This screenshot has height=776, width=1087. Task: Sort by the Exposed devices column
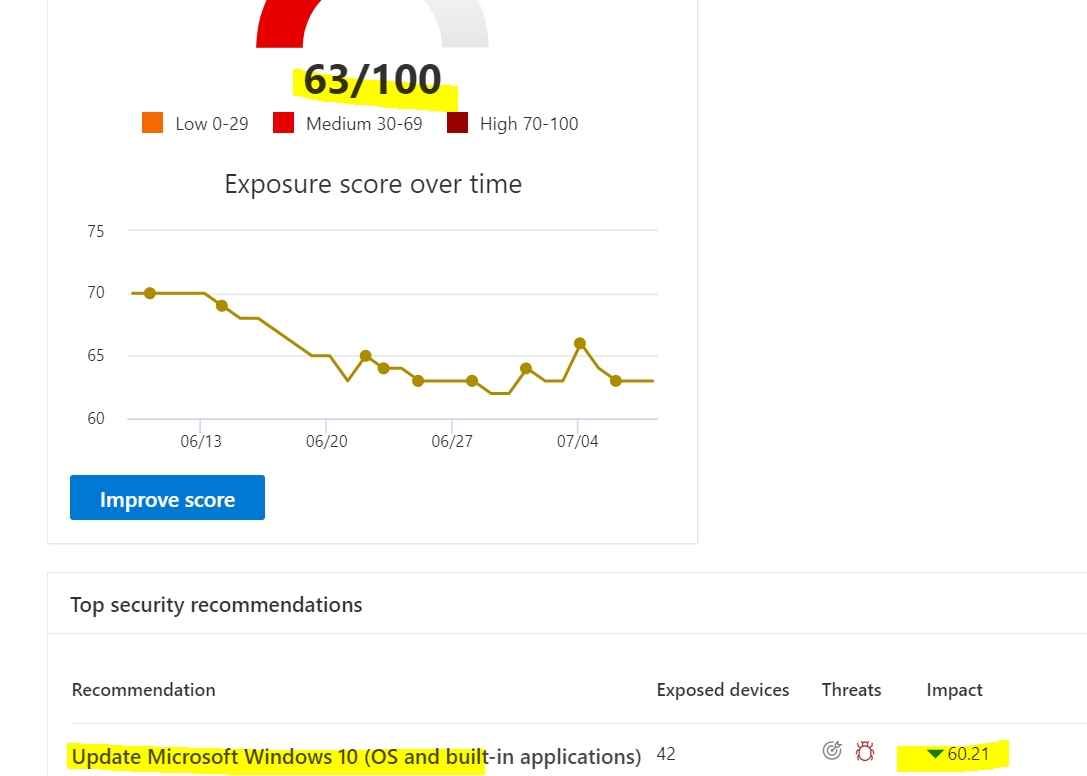(x=722, y=690)
